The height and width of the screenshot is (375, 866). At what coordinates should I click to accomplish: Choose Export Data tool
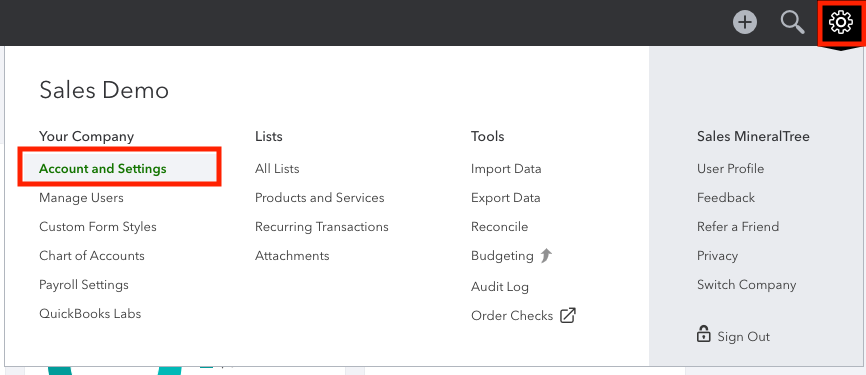coord(506,198)
